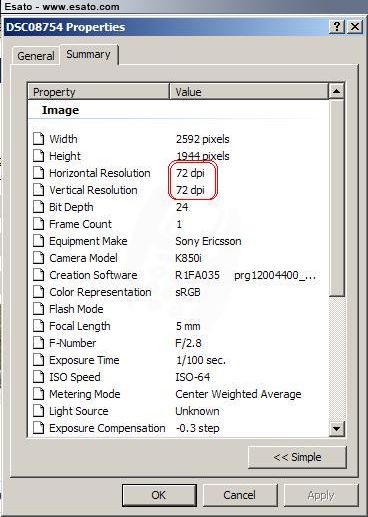The height and width of the screenshot is (517, 368).
Task: Click the page icon next to F-Number
Action: pos(39,343)
